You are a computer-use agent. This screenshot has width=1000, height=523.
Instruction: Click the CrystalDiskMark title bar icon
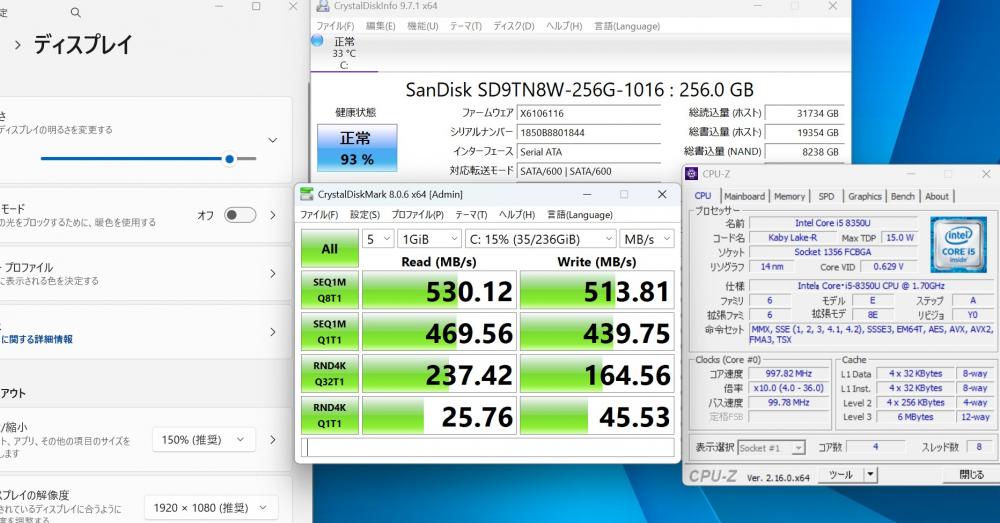(307, 194)
